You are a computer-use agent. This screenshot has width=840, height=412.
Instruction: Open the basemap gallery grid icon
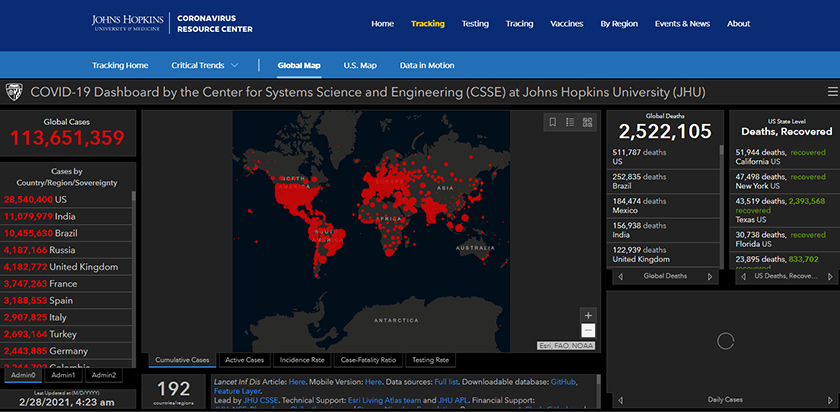[x=587, y=122]
